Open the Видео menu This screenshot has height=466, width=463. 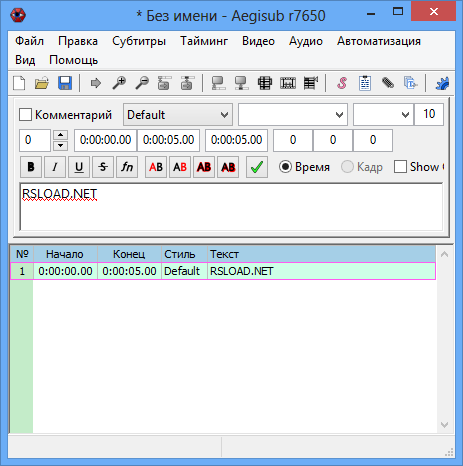pyautogui.click(x=258, y=41)
